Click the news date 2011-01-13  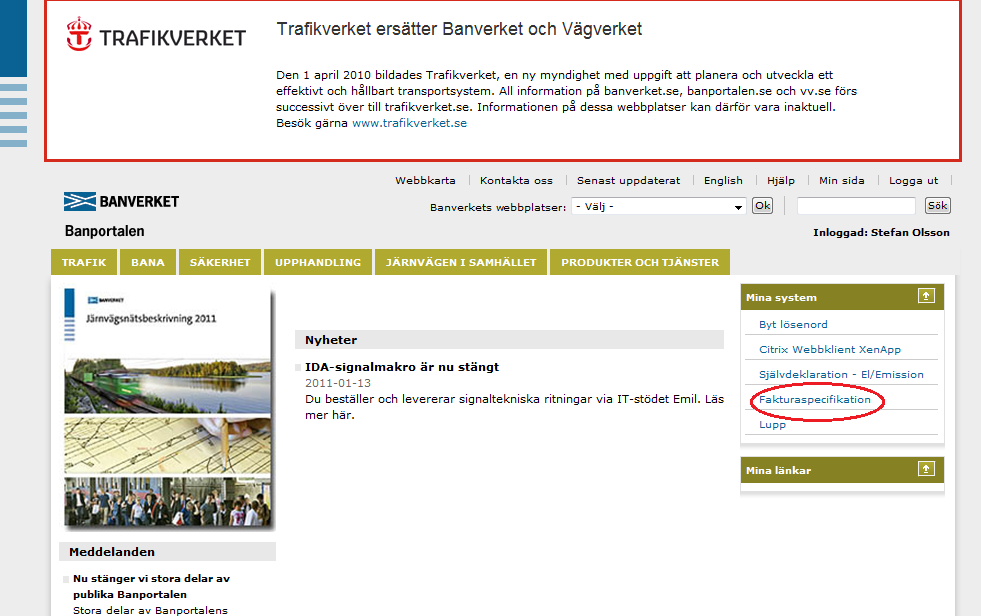[338, 383]
